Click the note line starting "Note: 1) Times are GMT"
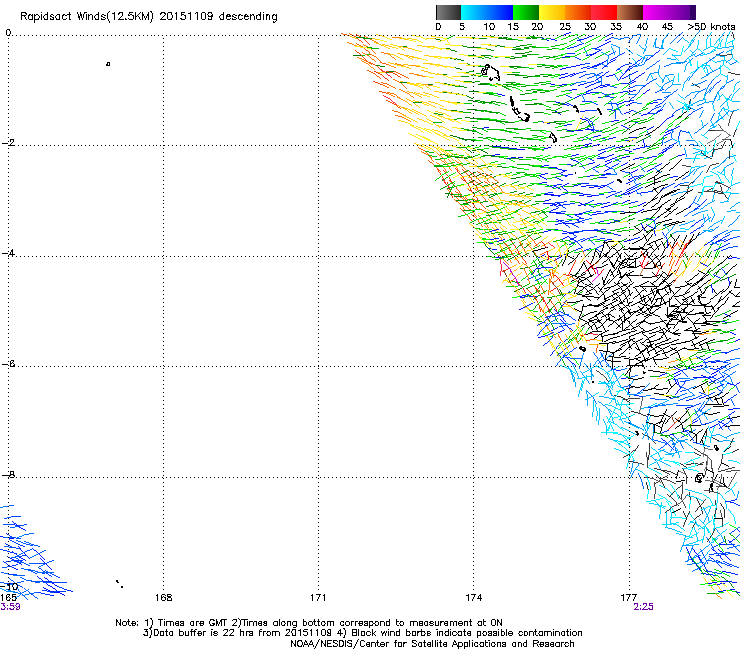The image size is (740, 650). tap(309, 623)
